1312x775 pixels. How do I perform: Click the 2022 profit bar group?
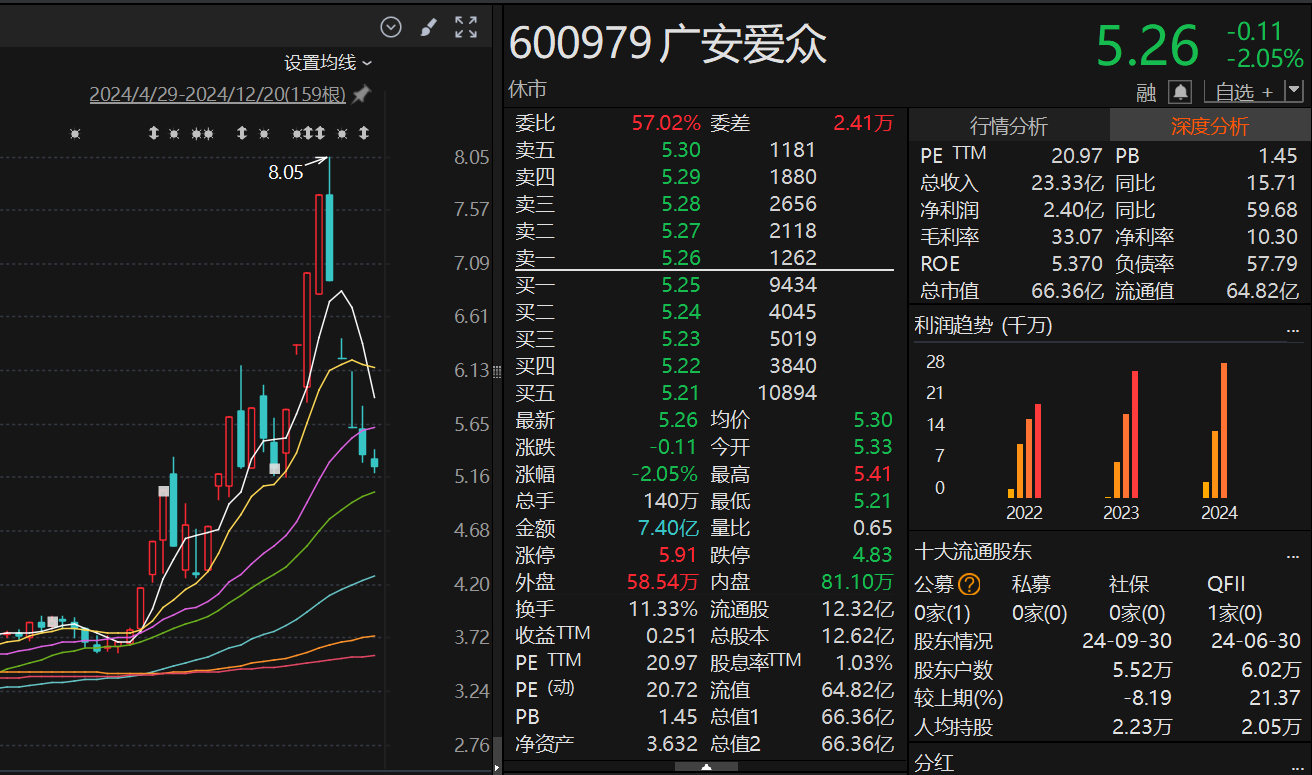click(x=1025, y=450)
